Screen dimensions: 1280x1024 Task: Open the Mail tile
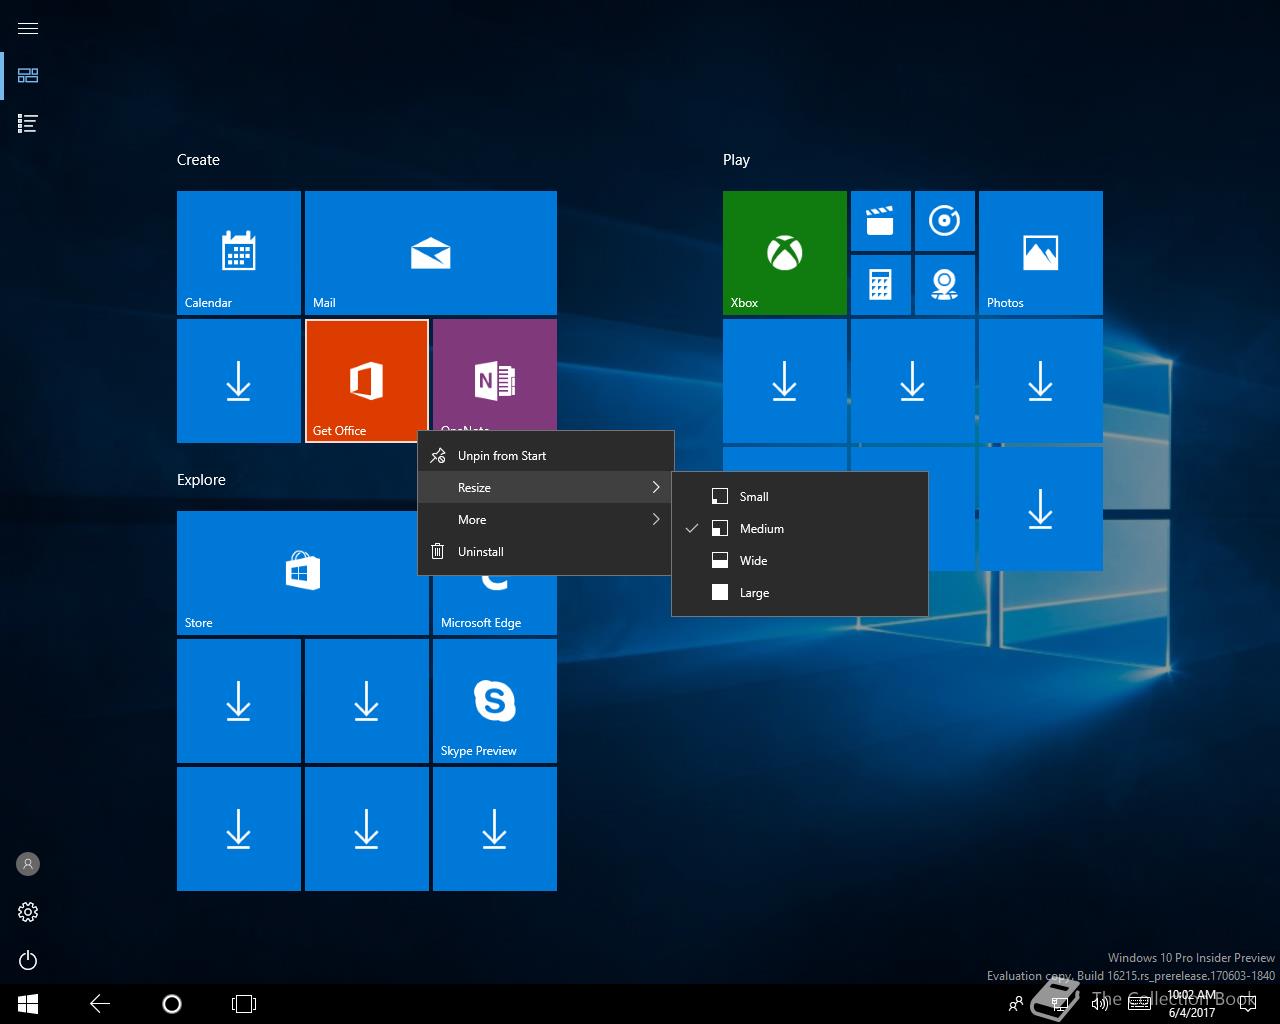[431, 253]
